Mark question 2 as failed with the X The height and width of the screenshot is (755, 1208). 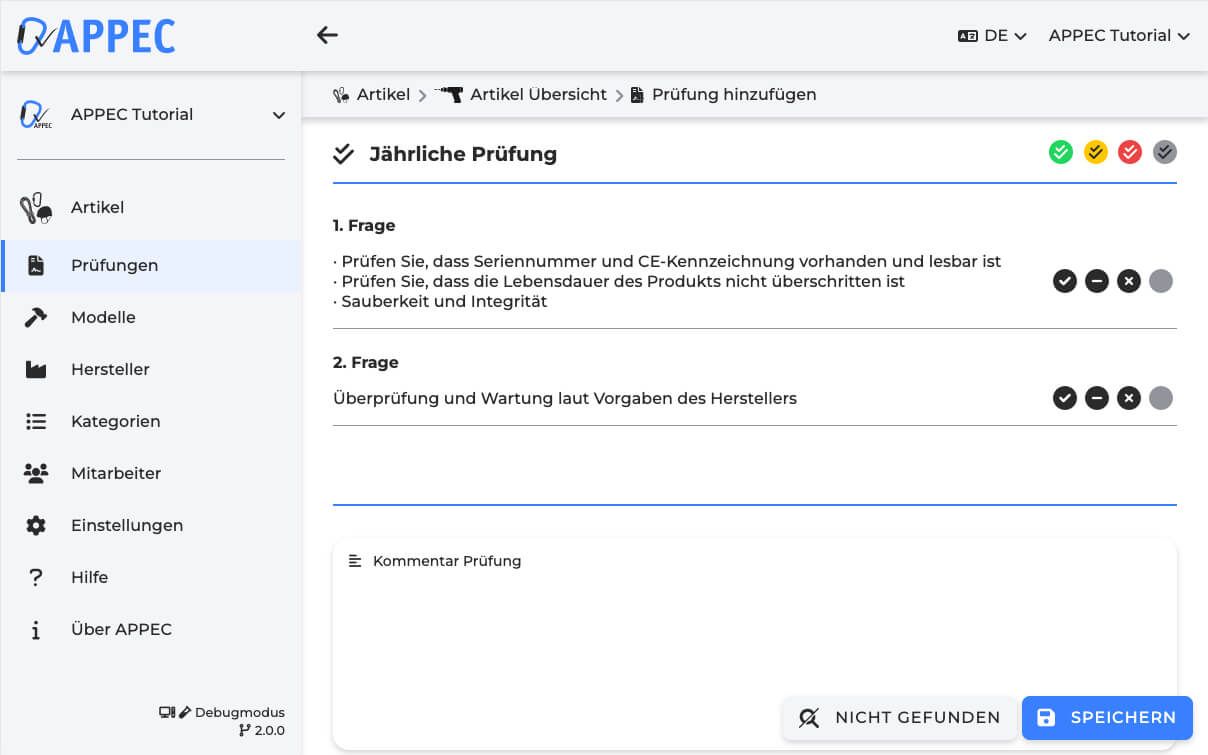[1129, 398]
